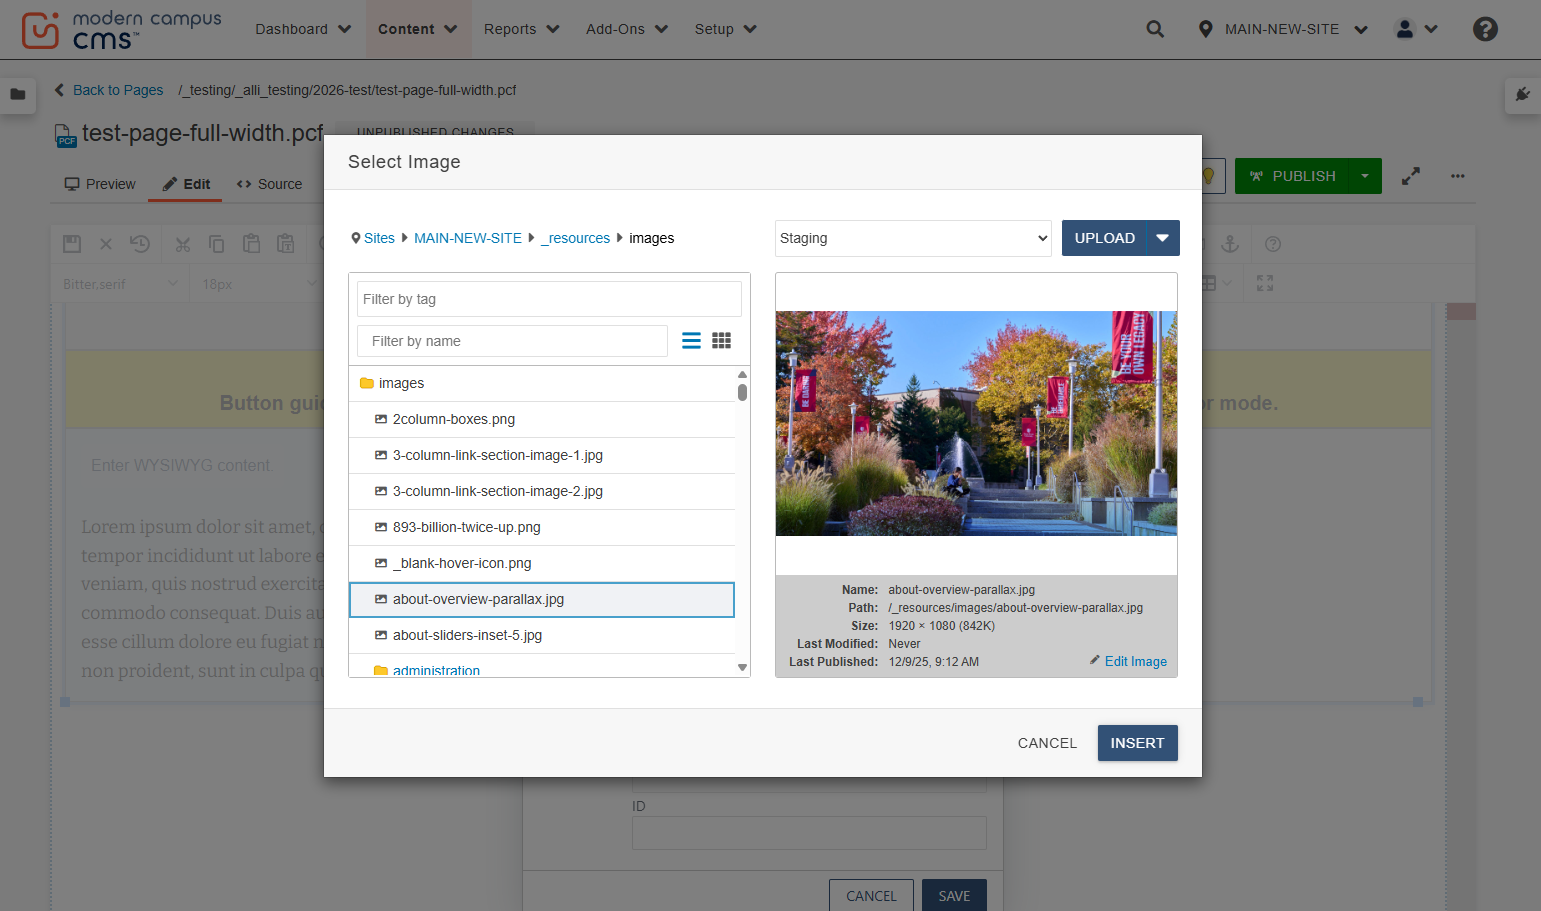Switch to the Edit tab
The width and height of the screenshot is (1541, 911).
click(186, 184)
